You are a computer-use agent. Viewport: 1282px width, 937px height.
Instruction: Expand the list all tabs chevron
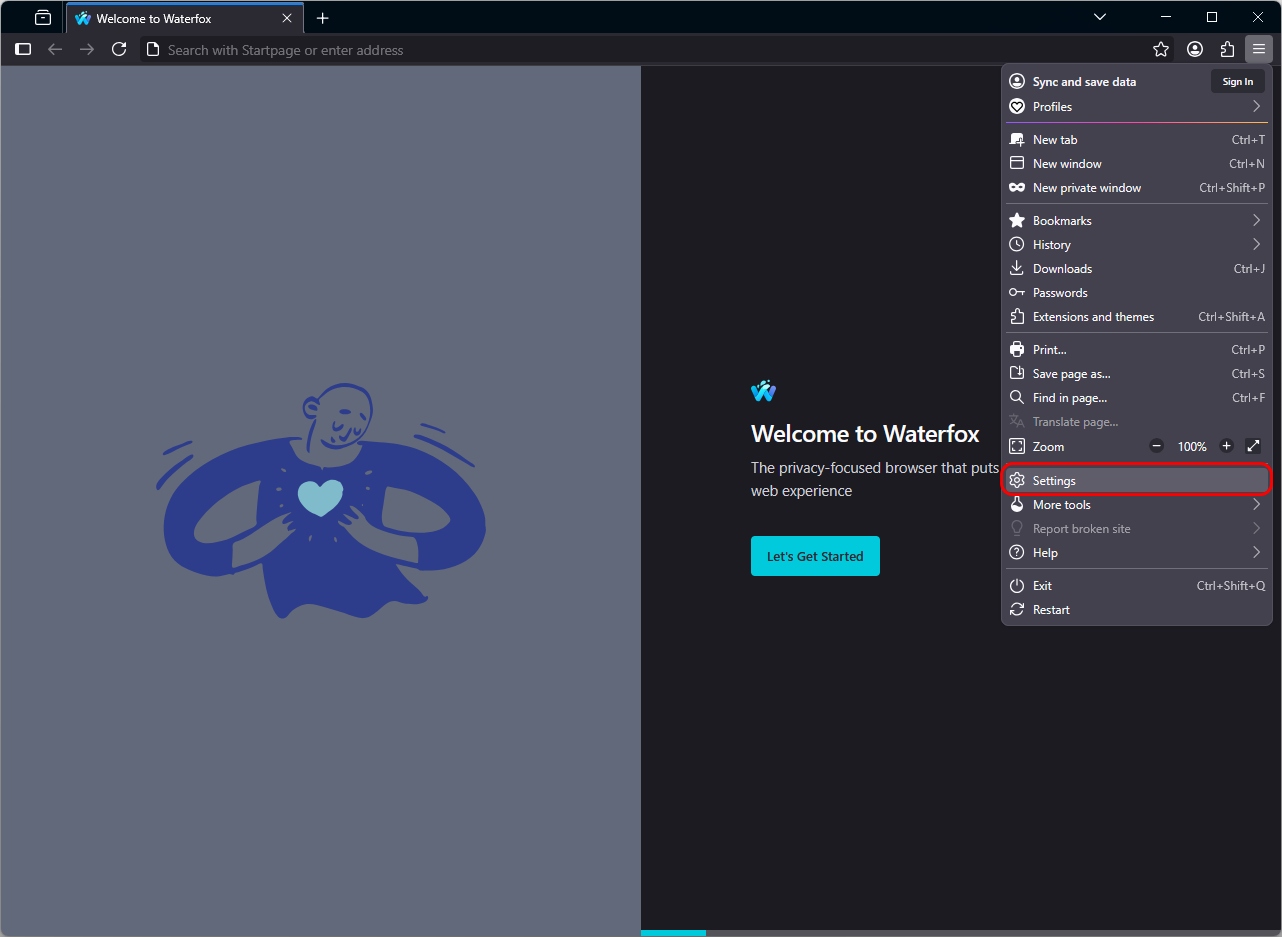pyautogui.click(x=1100, y=17)
